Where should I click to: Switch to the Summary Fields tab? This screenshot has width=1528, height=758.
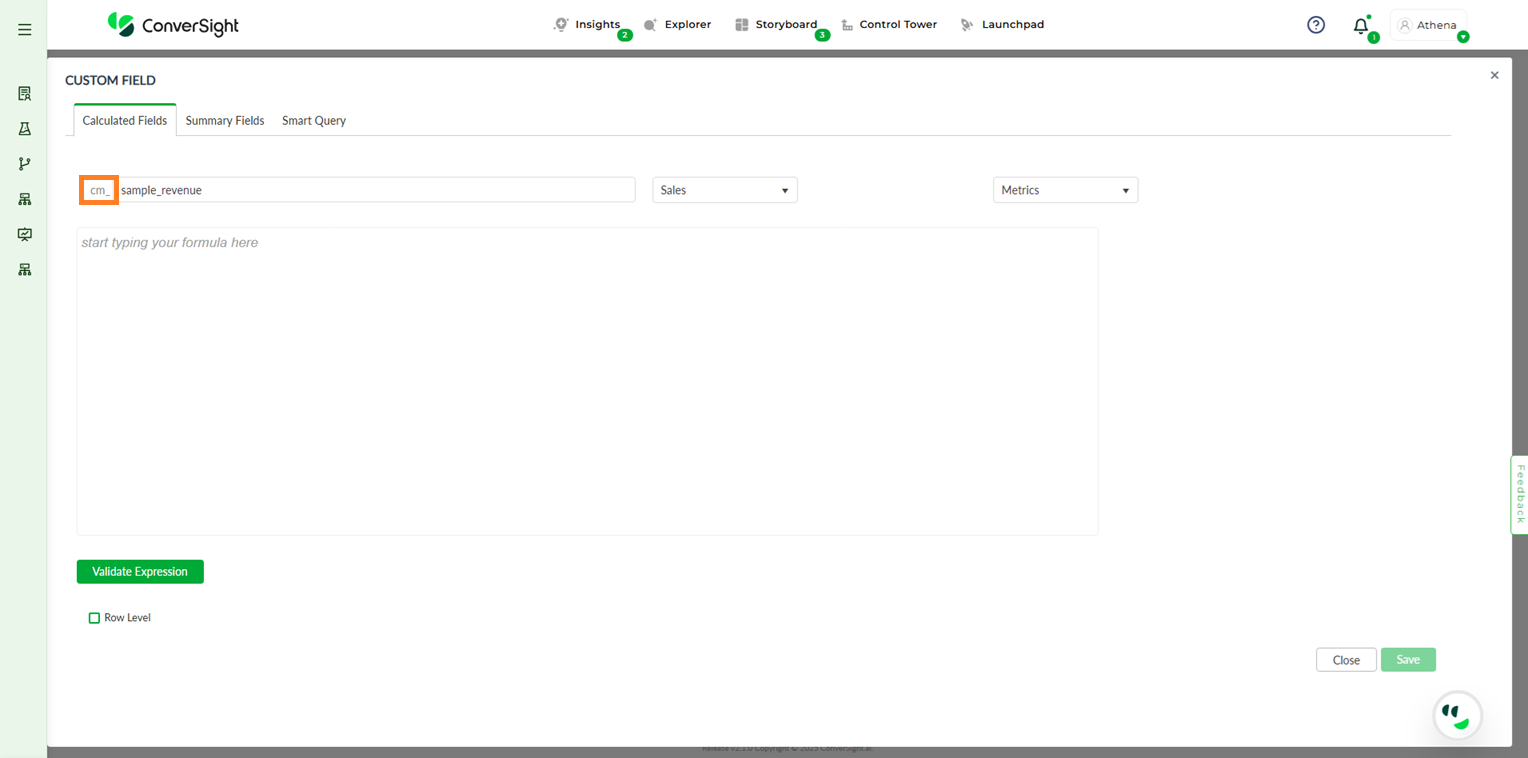tap(225, 121)
